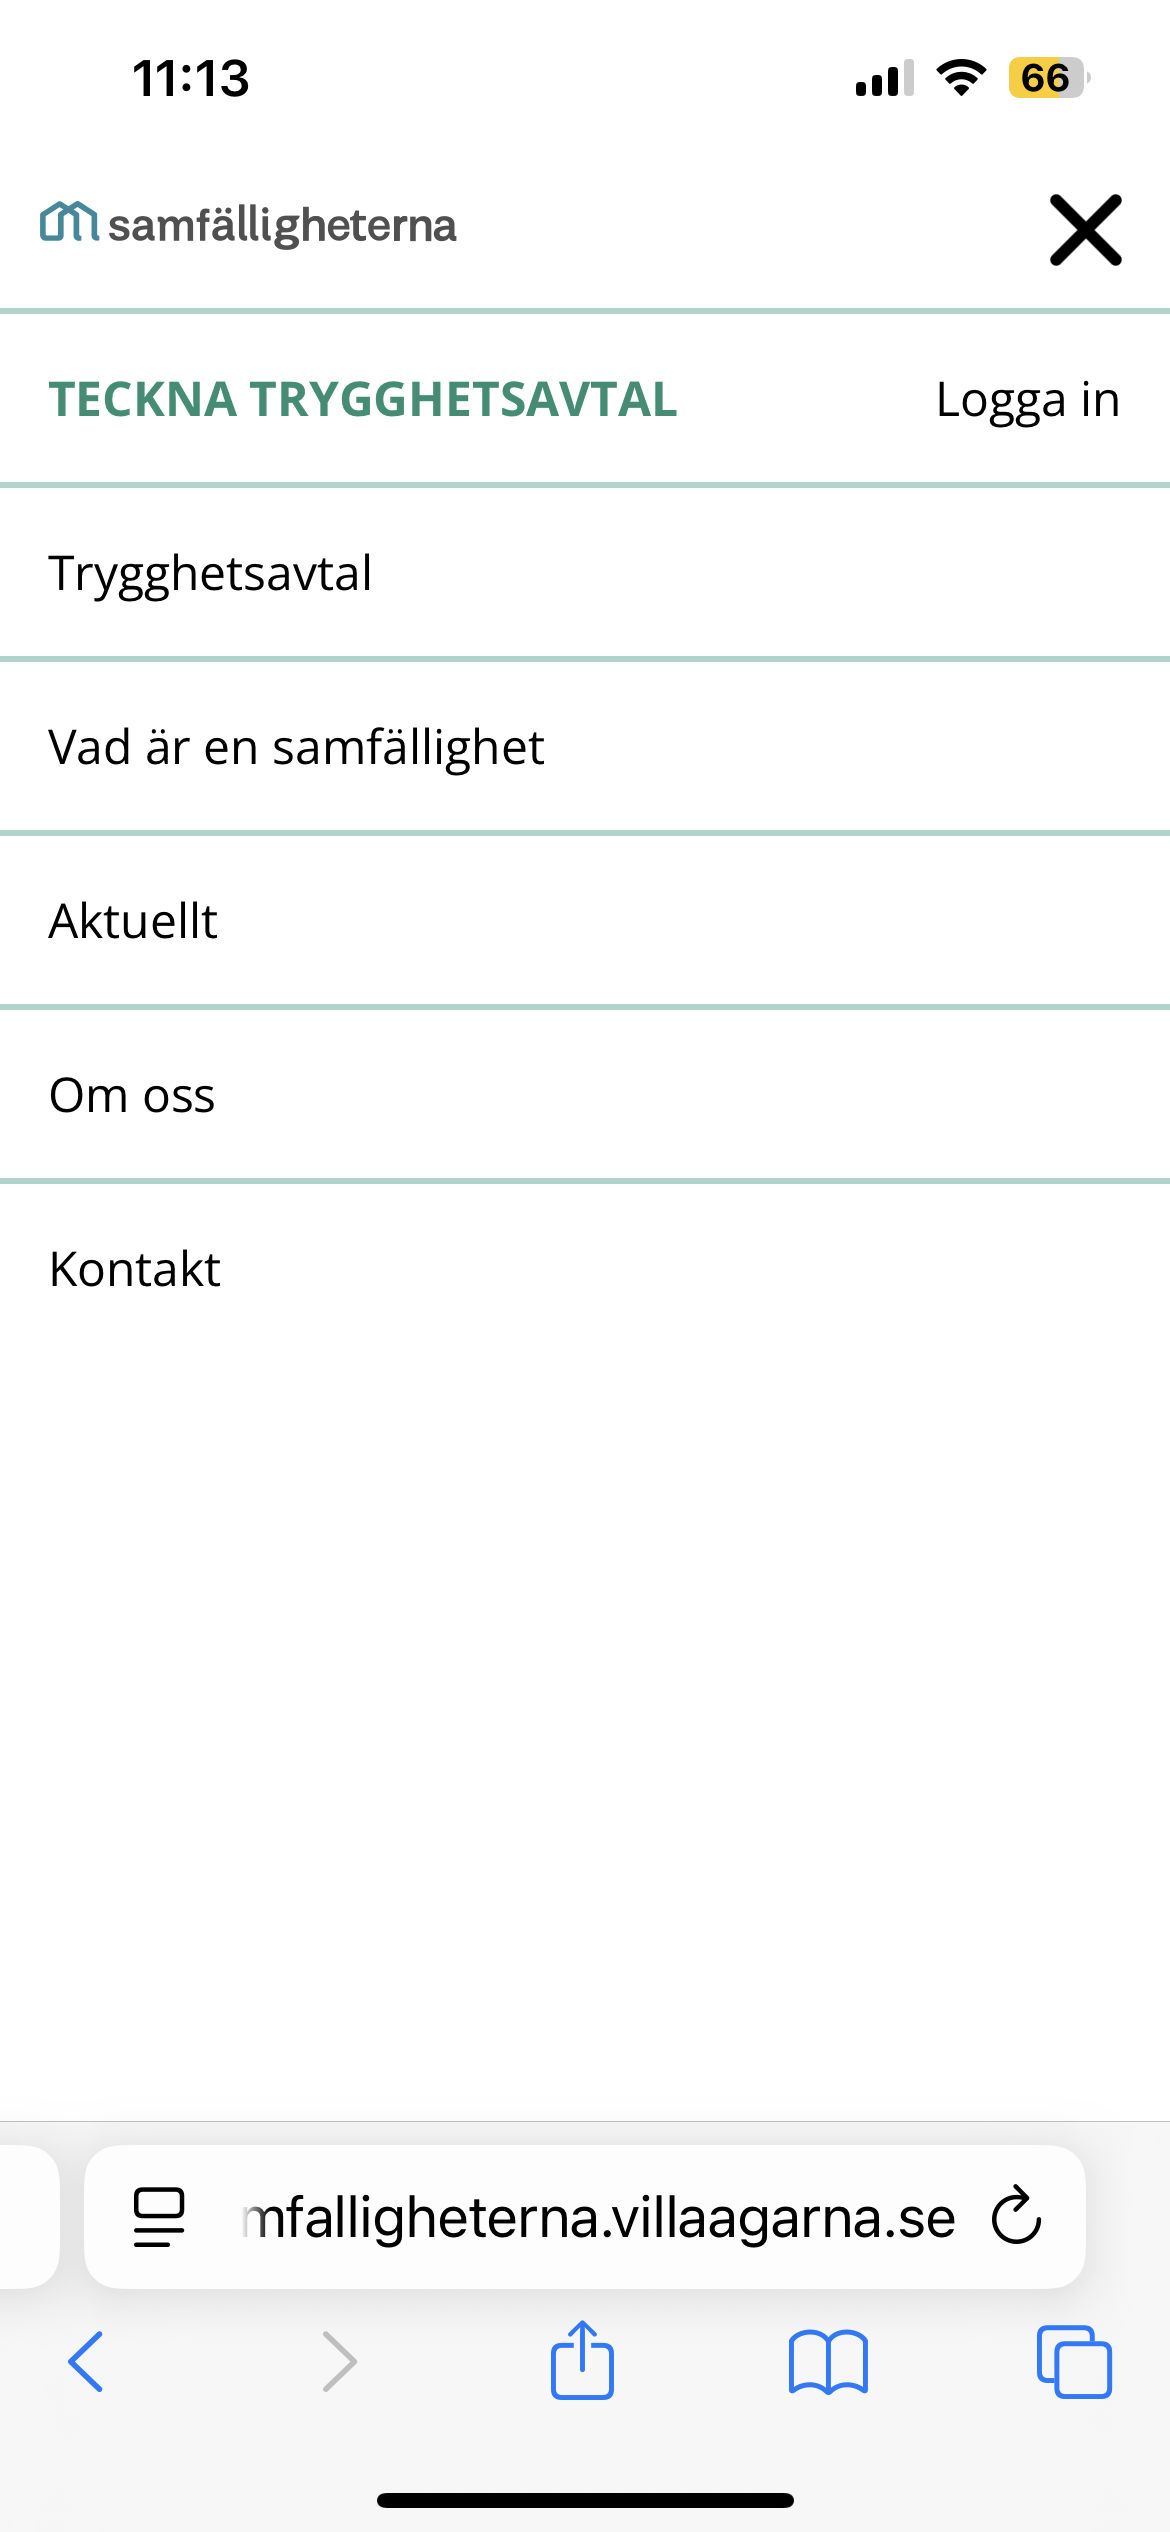Viewport: 1170px width, 2532px height.
Task: Tap the home indicator bar
Action: pos(585,2500)
